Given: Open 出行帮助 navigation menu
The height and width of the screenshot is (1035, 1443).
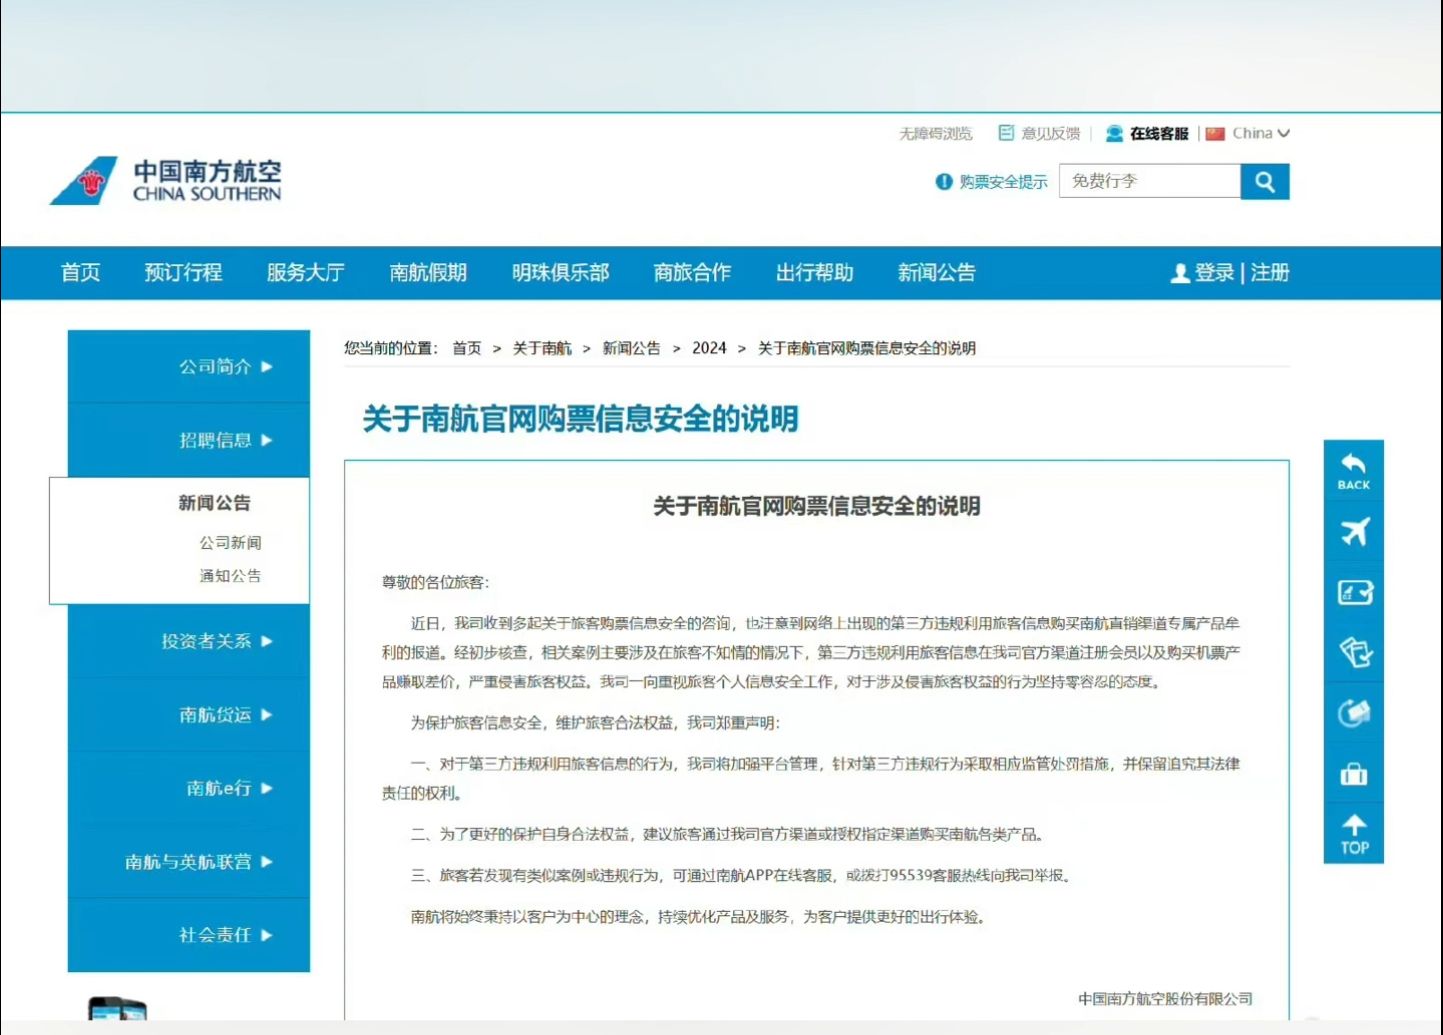Looking at the screenshot, I should pos(814,273).
